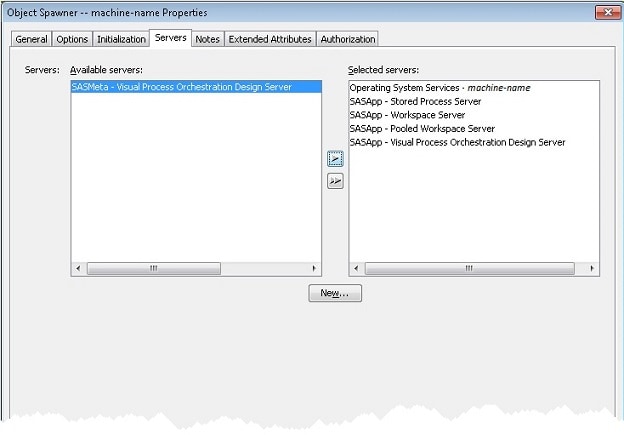
Task: Close the Object Spawner Properties dialog
Action: pos(608,12)
